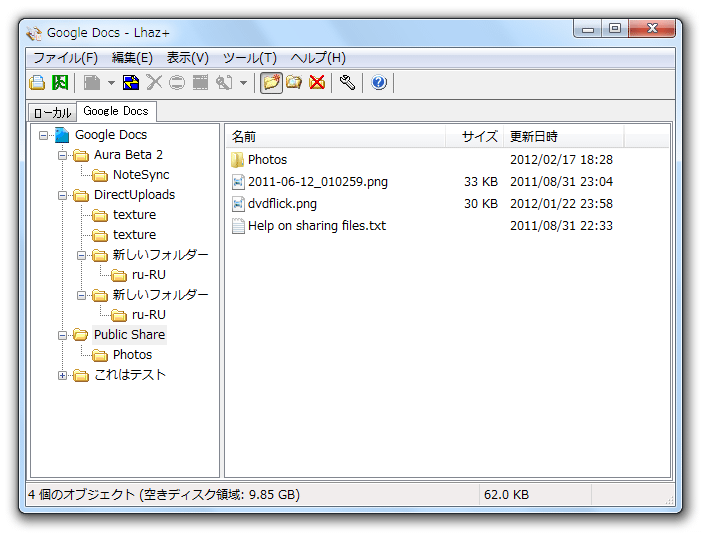Select Photos folder in file list
Image resolution: width=704 pixels, height=533 pixels.
click(267, 160)
